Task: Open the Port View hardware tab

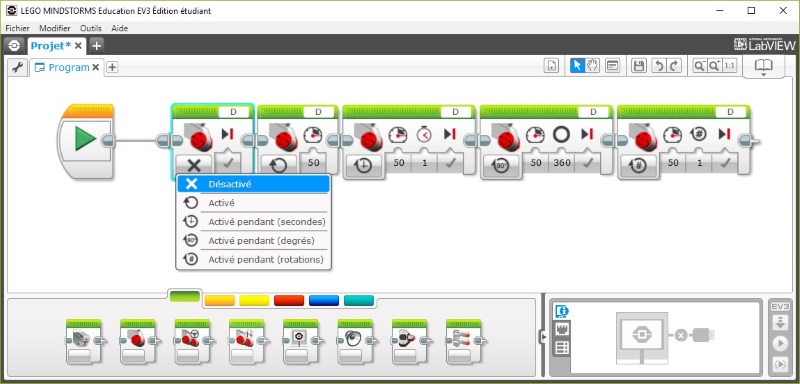Action: [x=562, y=330]
